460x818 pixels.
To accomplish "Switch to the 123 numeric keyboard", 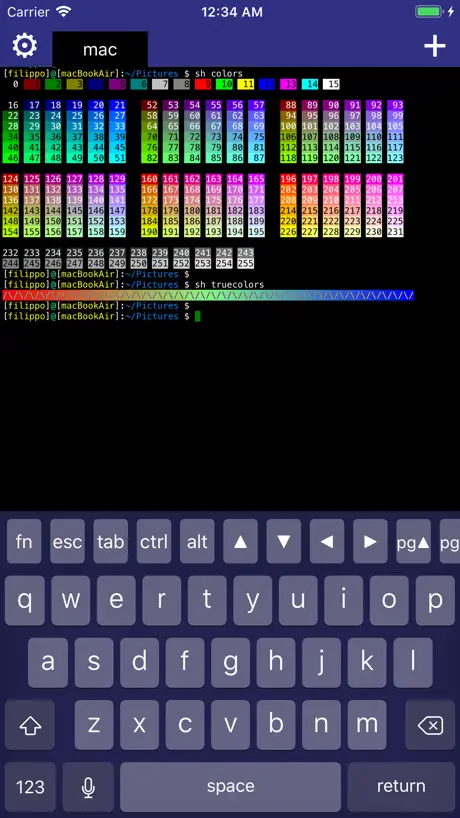I will (x=30, y=787).
